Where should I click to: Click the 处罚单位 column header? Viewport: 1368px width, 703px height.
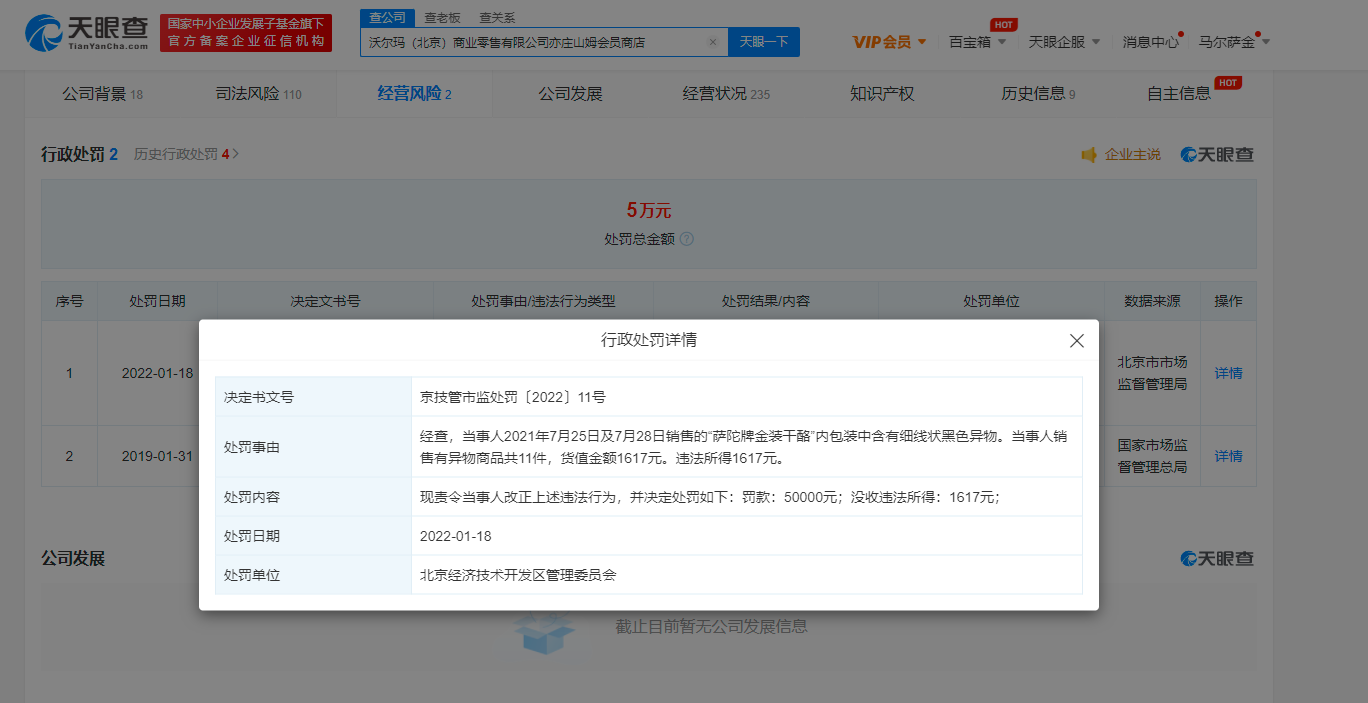[991, 301]
